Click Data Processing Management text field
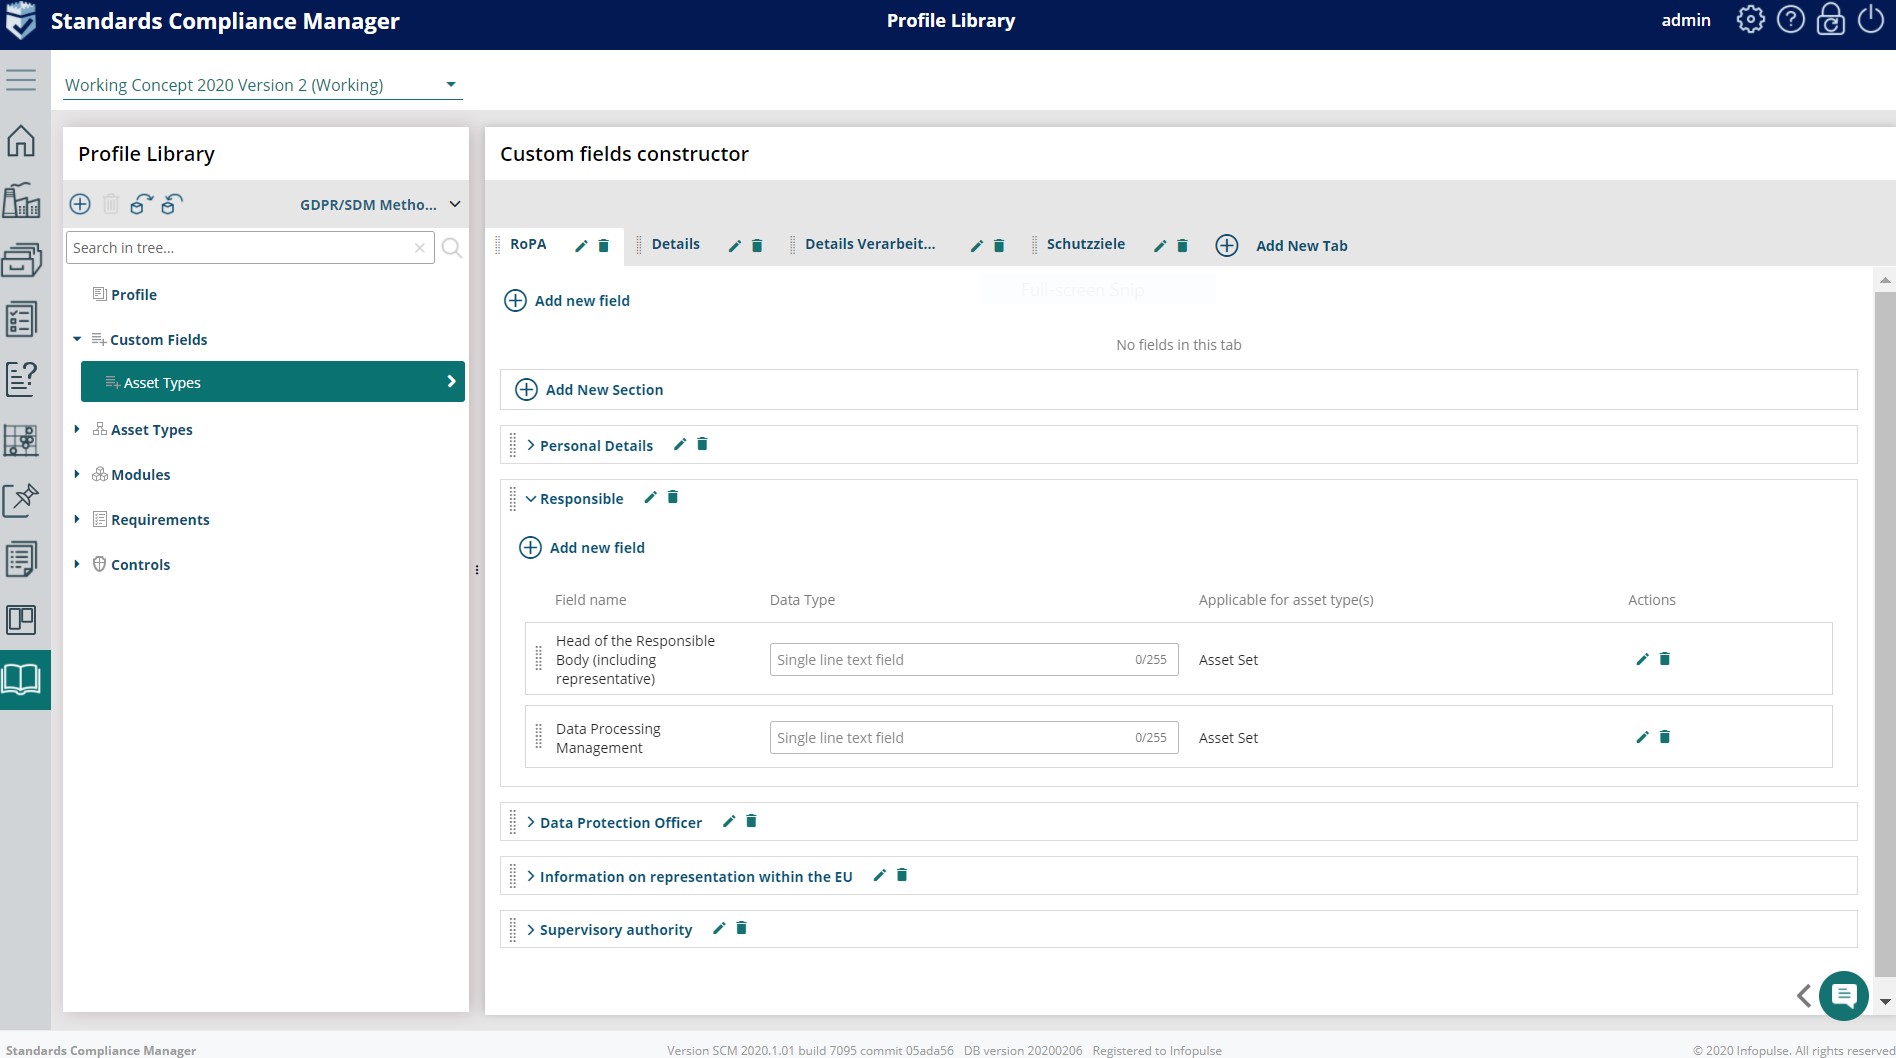The height and width of the screenshot is (1058, 1896). pos(974,737)
